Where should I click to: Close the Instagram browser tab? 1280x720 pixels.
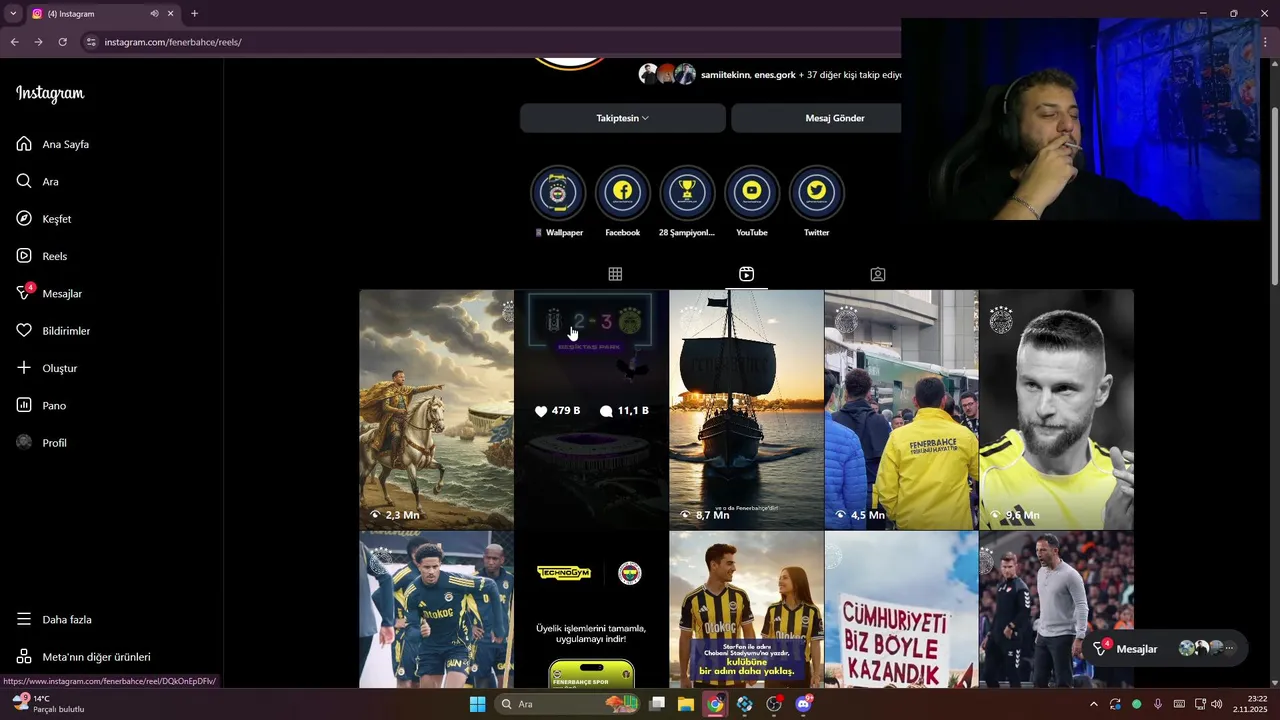point(170,14)
